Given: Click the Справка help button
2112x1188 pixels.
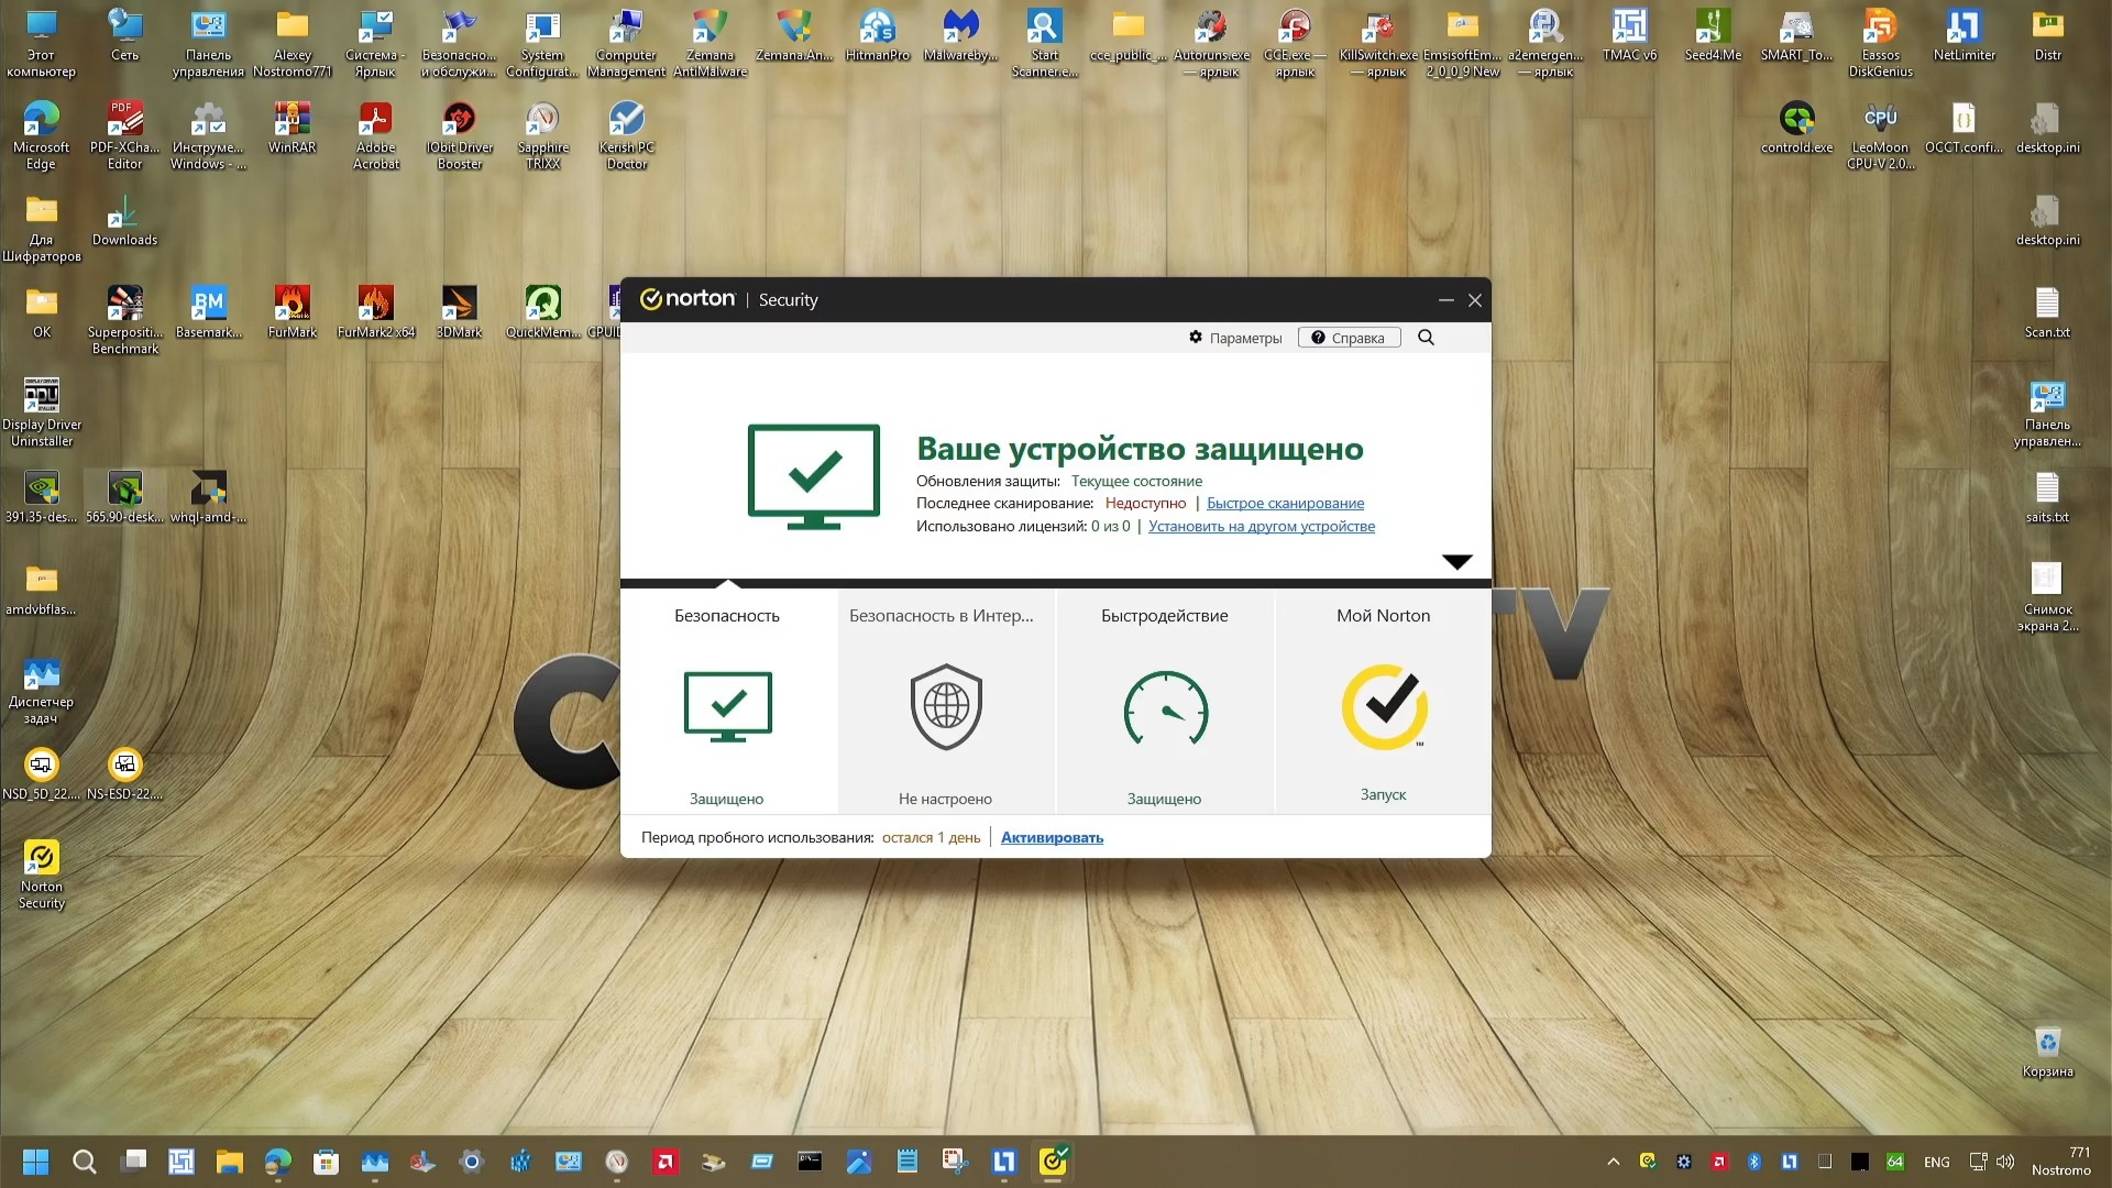Looking at the screenshot, I should 1348,338.
